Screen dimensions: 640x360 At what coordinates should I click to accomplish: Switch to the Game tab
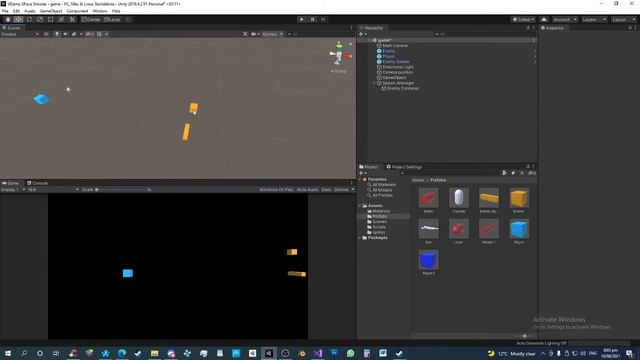pos(11,183)
